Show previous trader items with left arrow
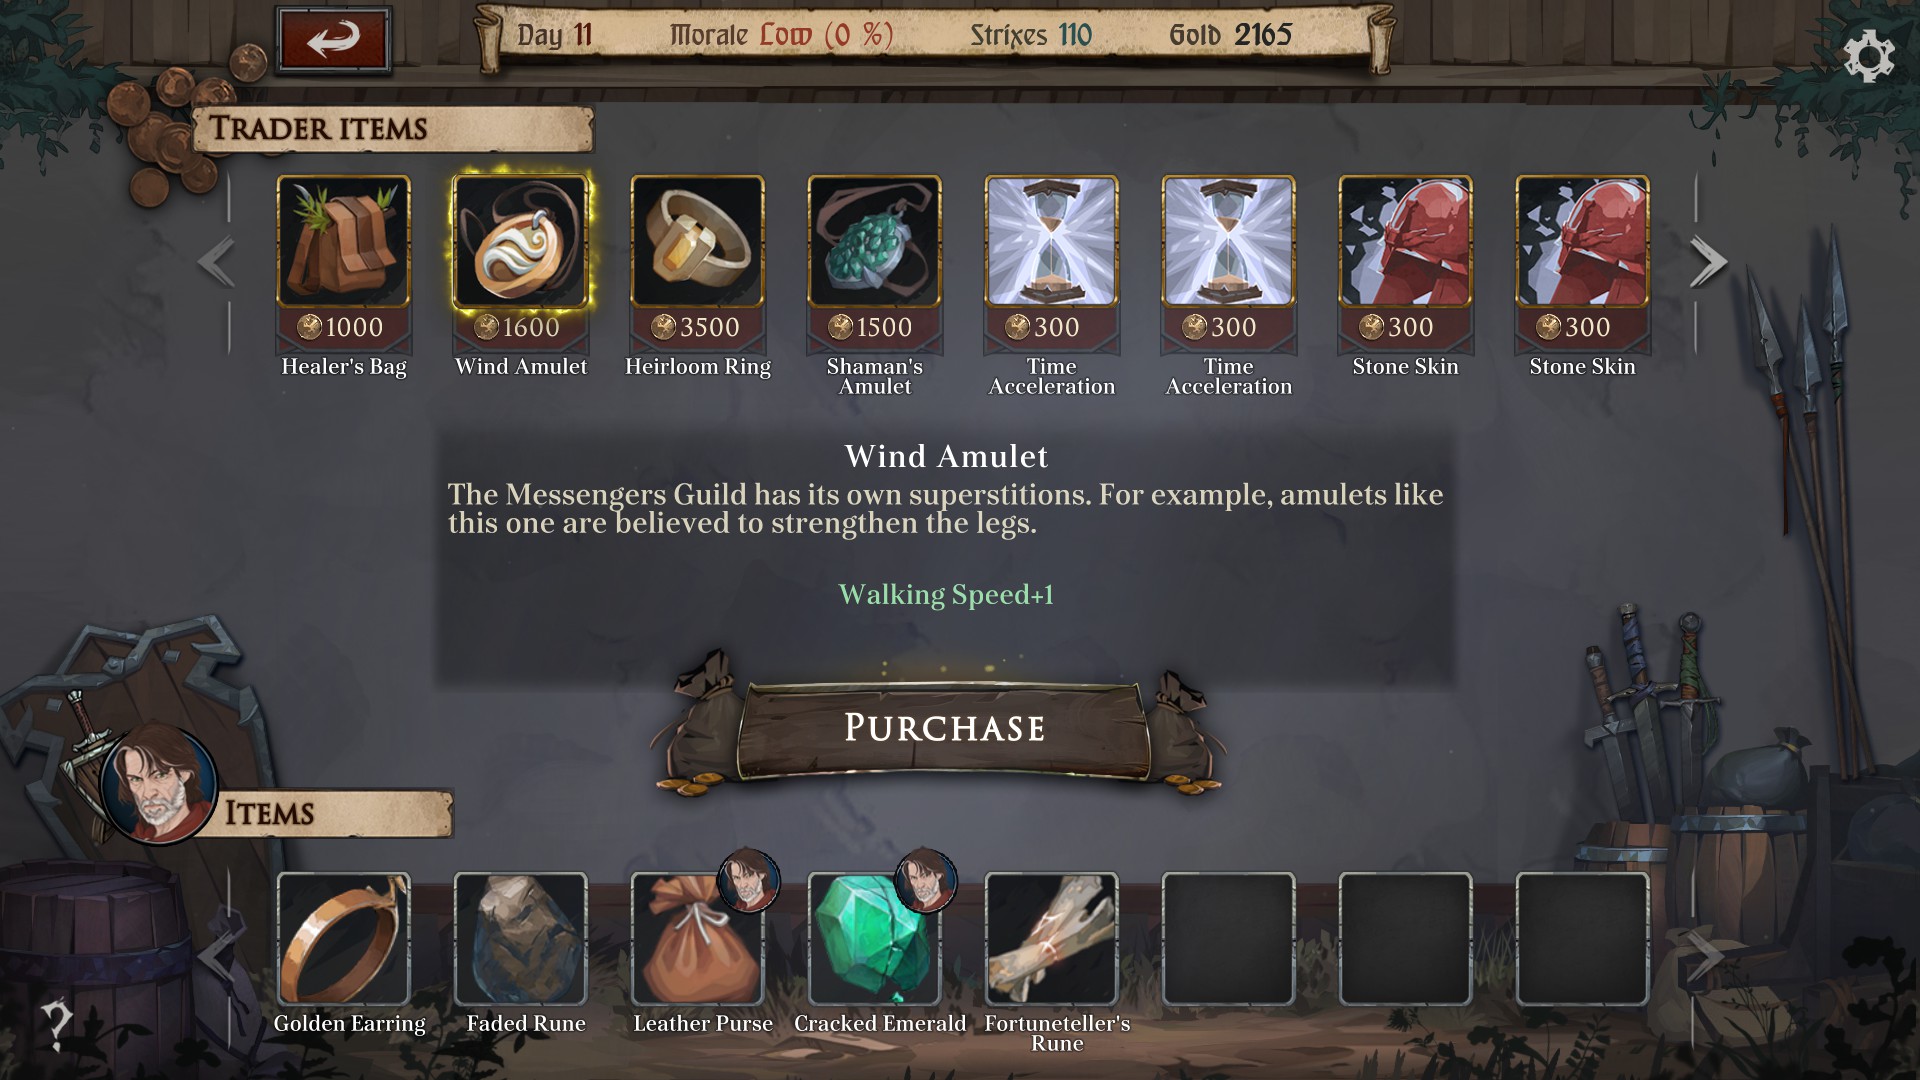Screen dimensions: 1920x1080 [x=216, y=262]
